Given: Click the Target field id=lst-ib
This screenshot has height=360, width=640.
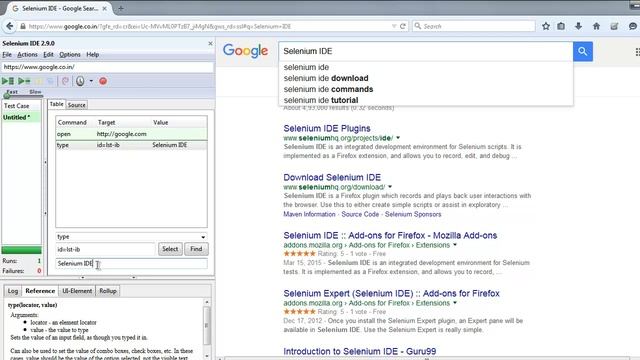Looking at the screenshot, I should (105, 249).
